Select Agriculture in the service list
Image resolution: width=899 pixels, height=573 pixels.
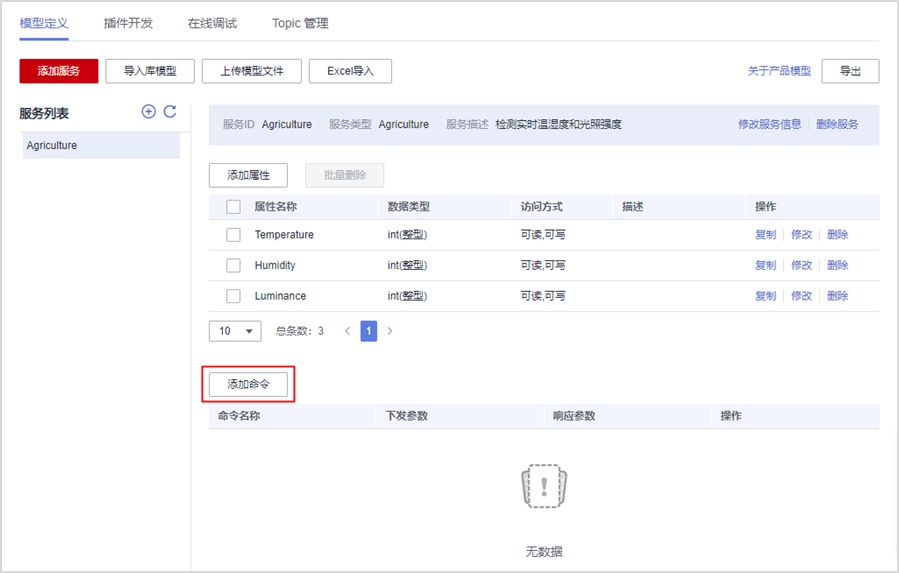pos(100,146)
